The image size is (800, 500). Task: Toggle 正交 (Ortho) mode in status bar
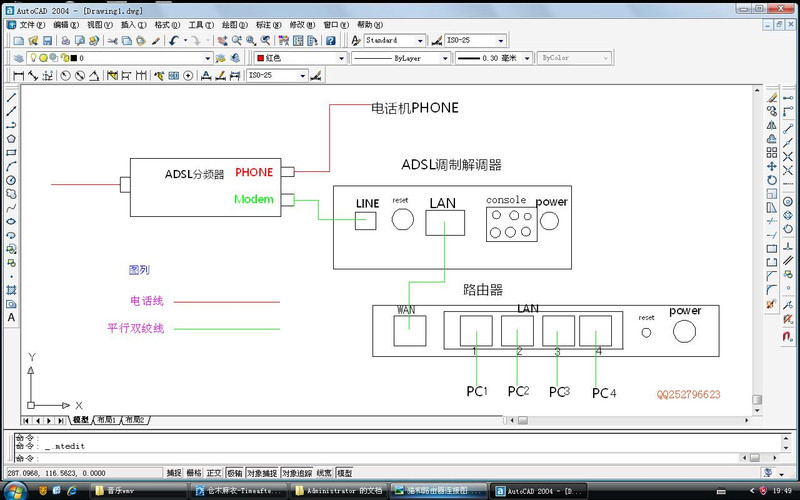[213, 472]
